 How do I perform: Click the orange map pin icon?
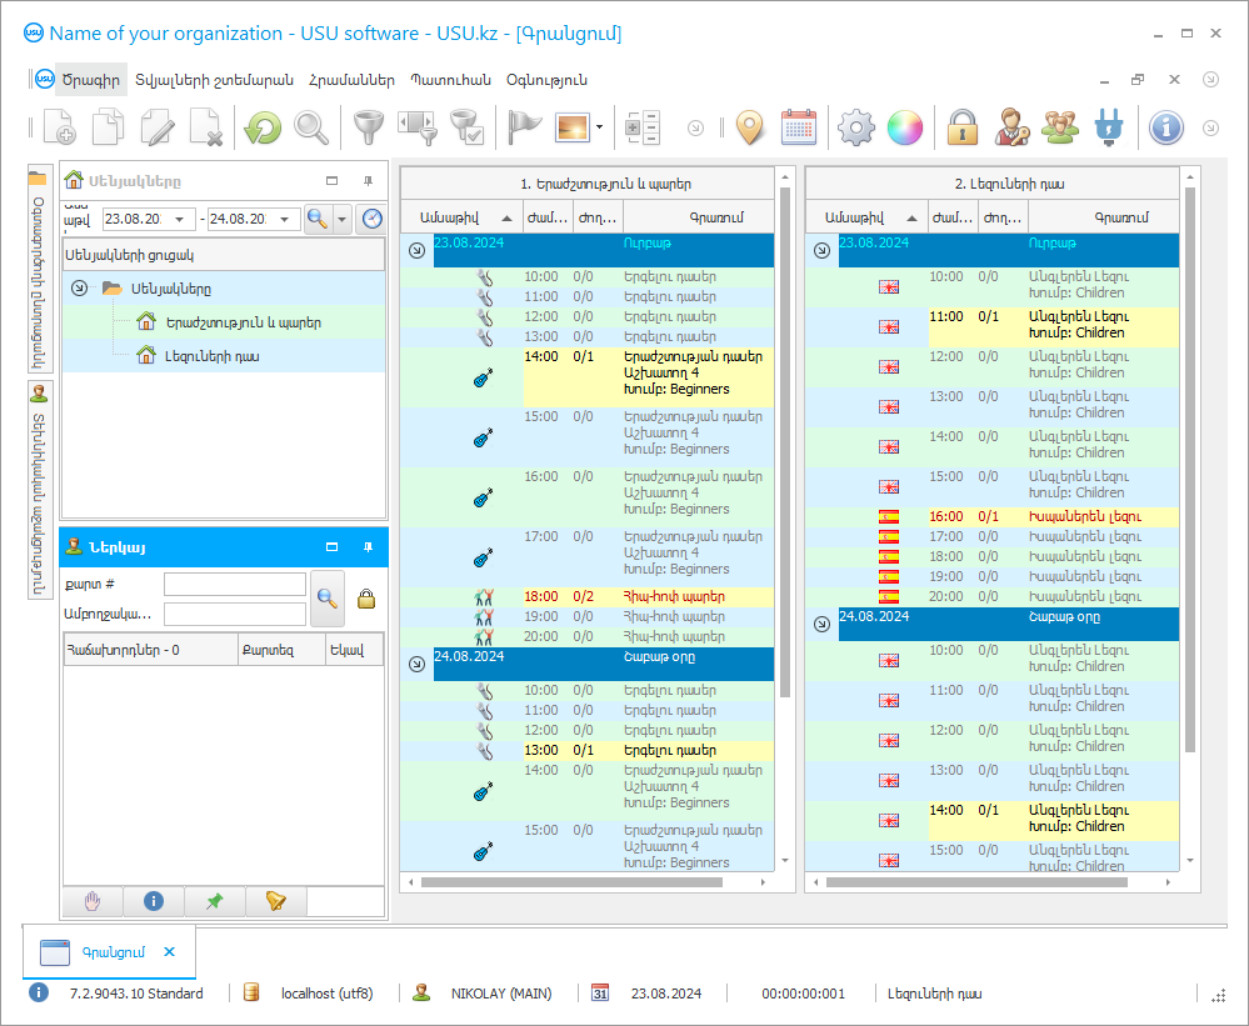pyautogui.click(x=750, y=127)
